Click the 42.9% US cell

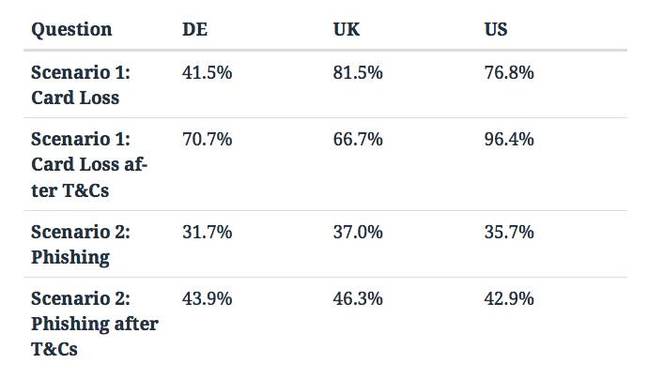click(x=509, y=298)
